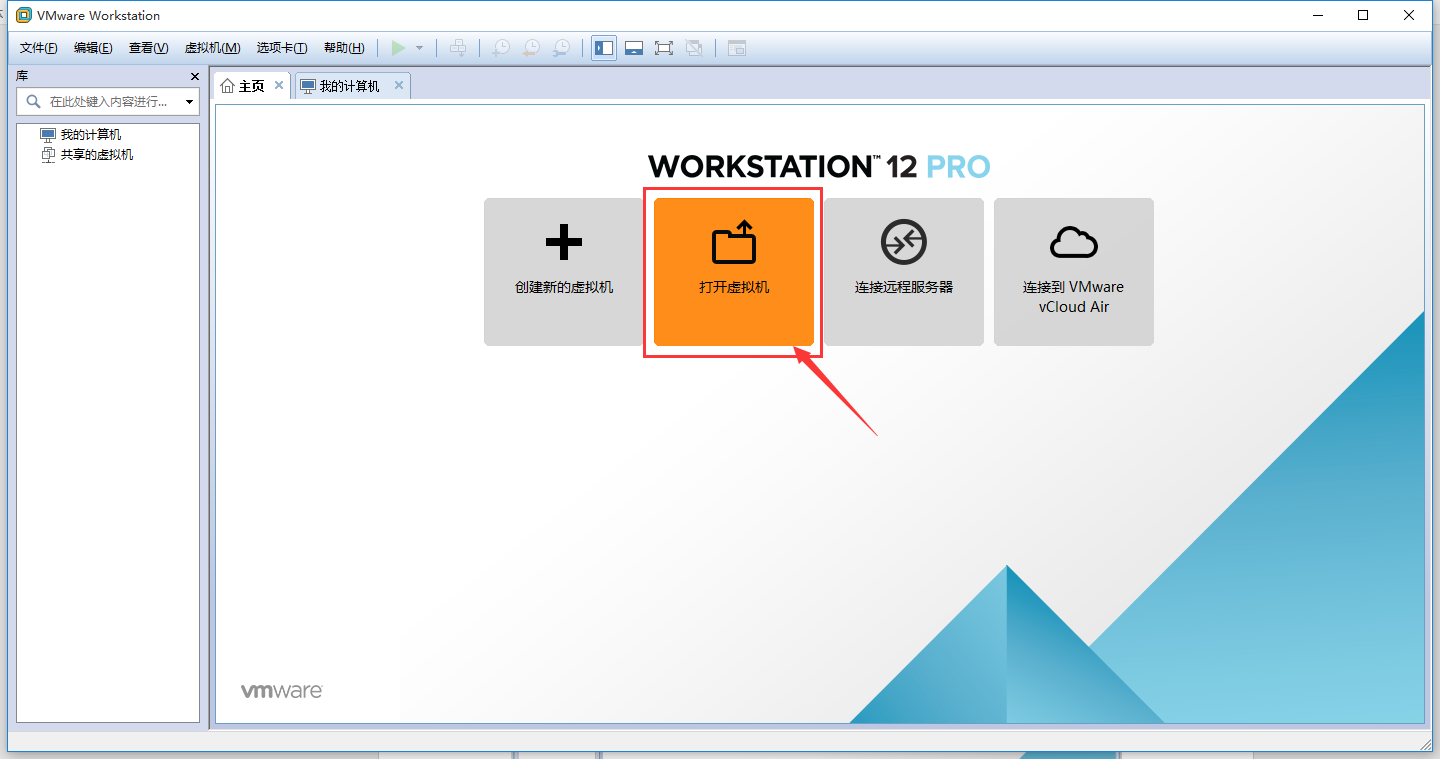Expand the library search dropdown arrow
The height and width of the screenshot is (759, 1440).
pyautogui.click(x=189, y=102)
